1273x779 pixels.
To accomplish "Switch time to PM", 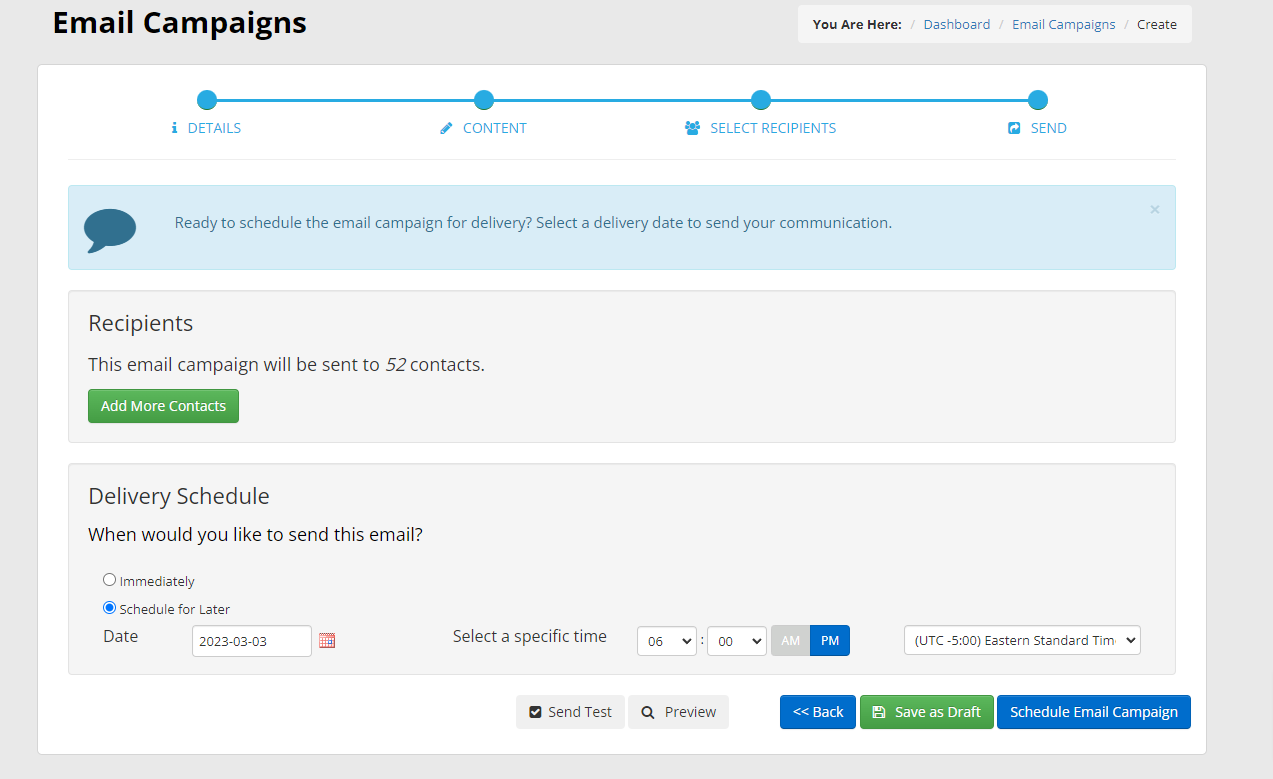I will click(x=830, y=641).
